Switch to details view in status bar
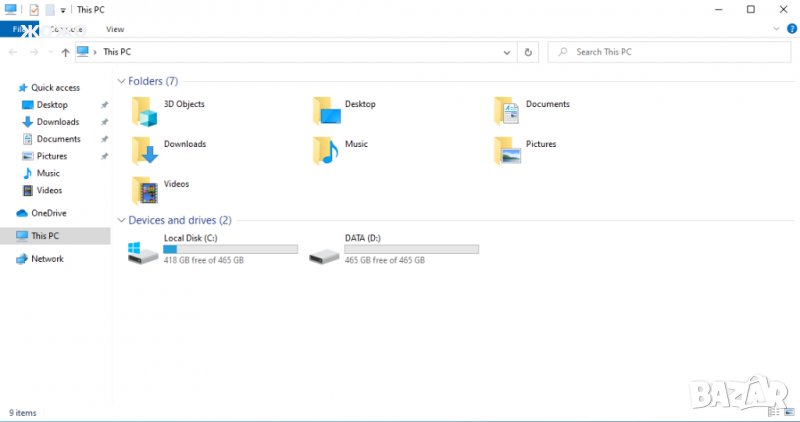Image resolution: width=800 pixels, height=422 pixels. pos(773,412)
